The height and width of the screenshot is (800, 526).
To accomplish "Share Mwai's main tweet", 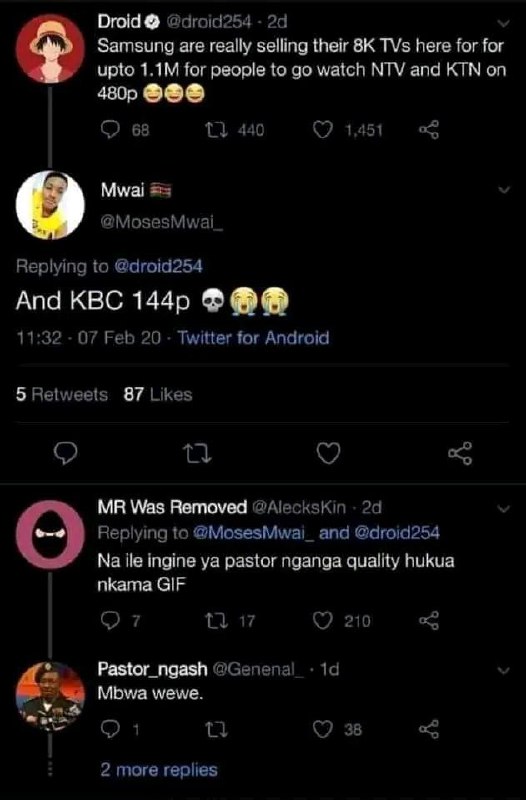I will click(x=460, y=453).
